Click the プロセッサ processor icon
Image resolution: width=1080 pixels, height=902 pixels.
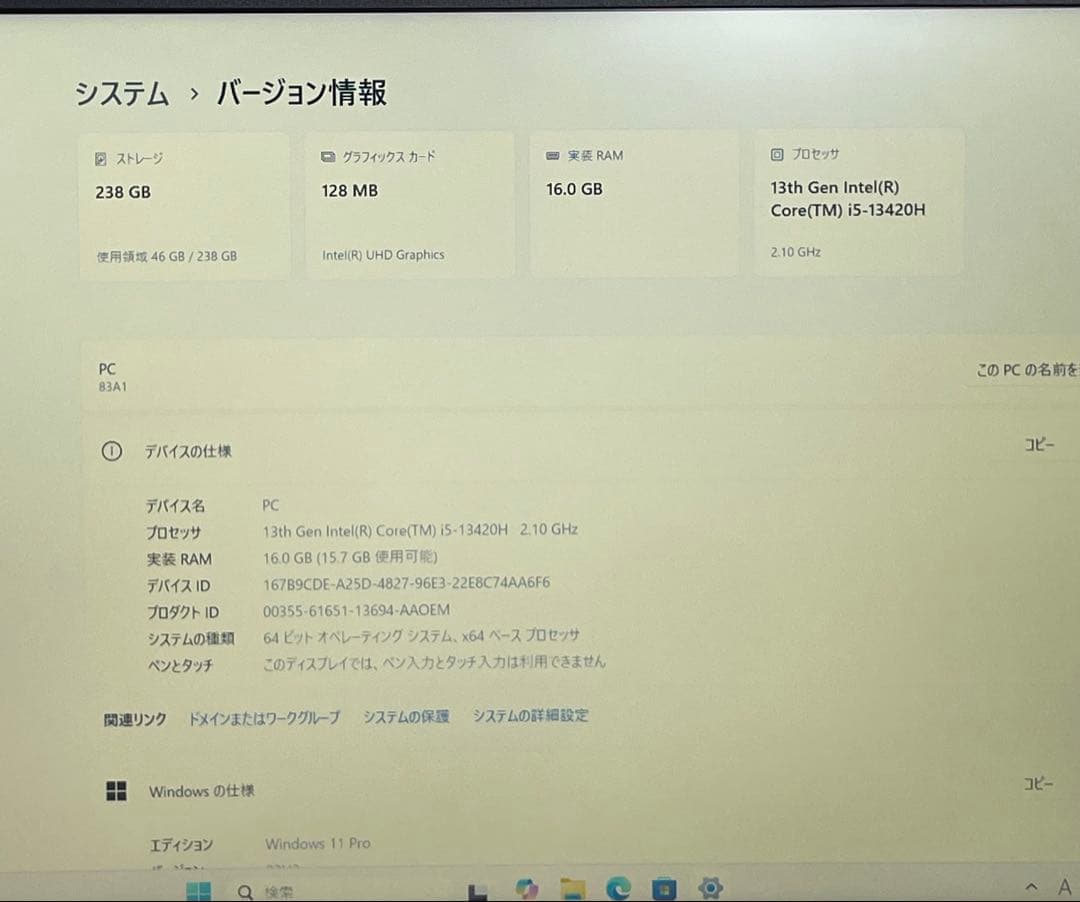[777, 153]
